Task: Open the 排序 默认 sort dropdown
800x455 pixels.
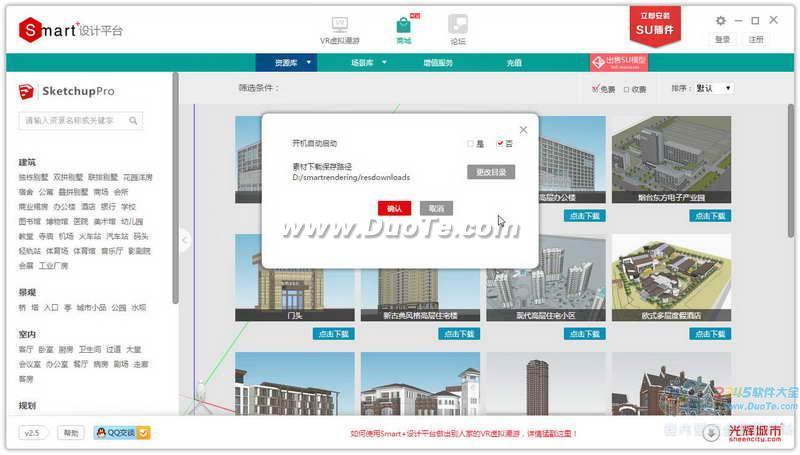Action: [x=714, y=88]
